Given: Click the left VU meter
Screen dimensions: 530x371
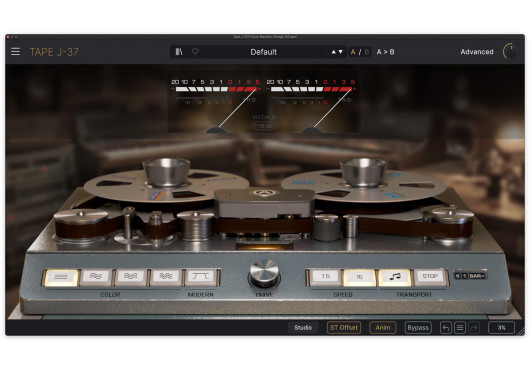Looking at the screenshot, I should (x=216, y=105).
